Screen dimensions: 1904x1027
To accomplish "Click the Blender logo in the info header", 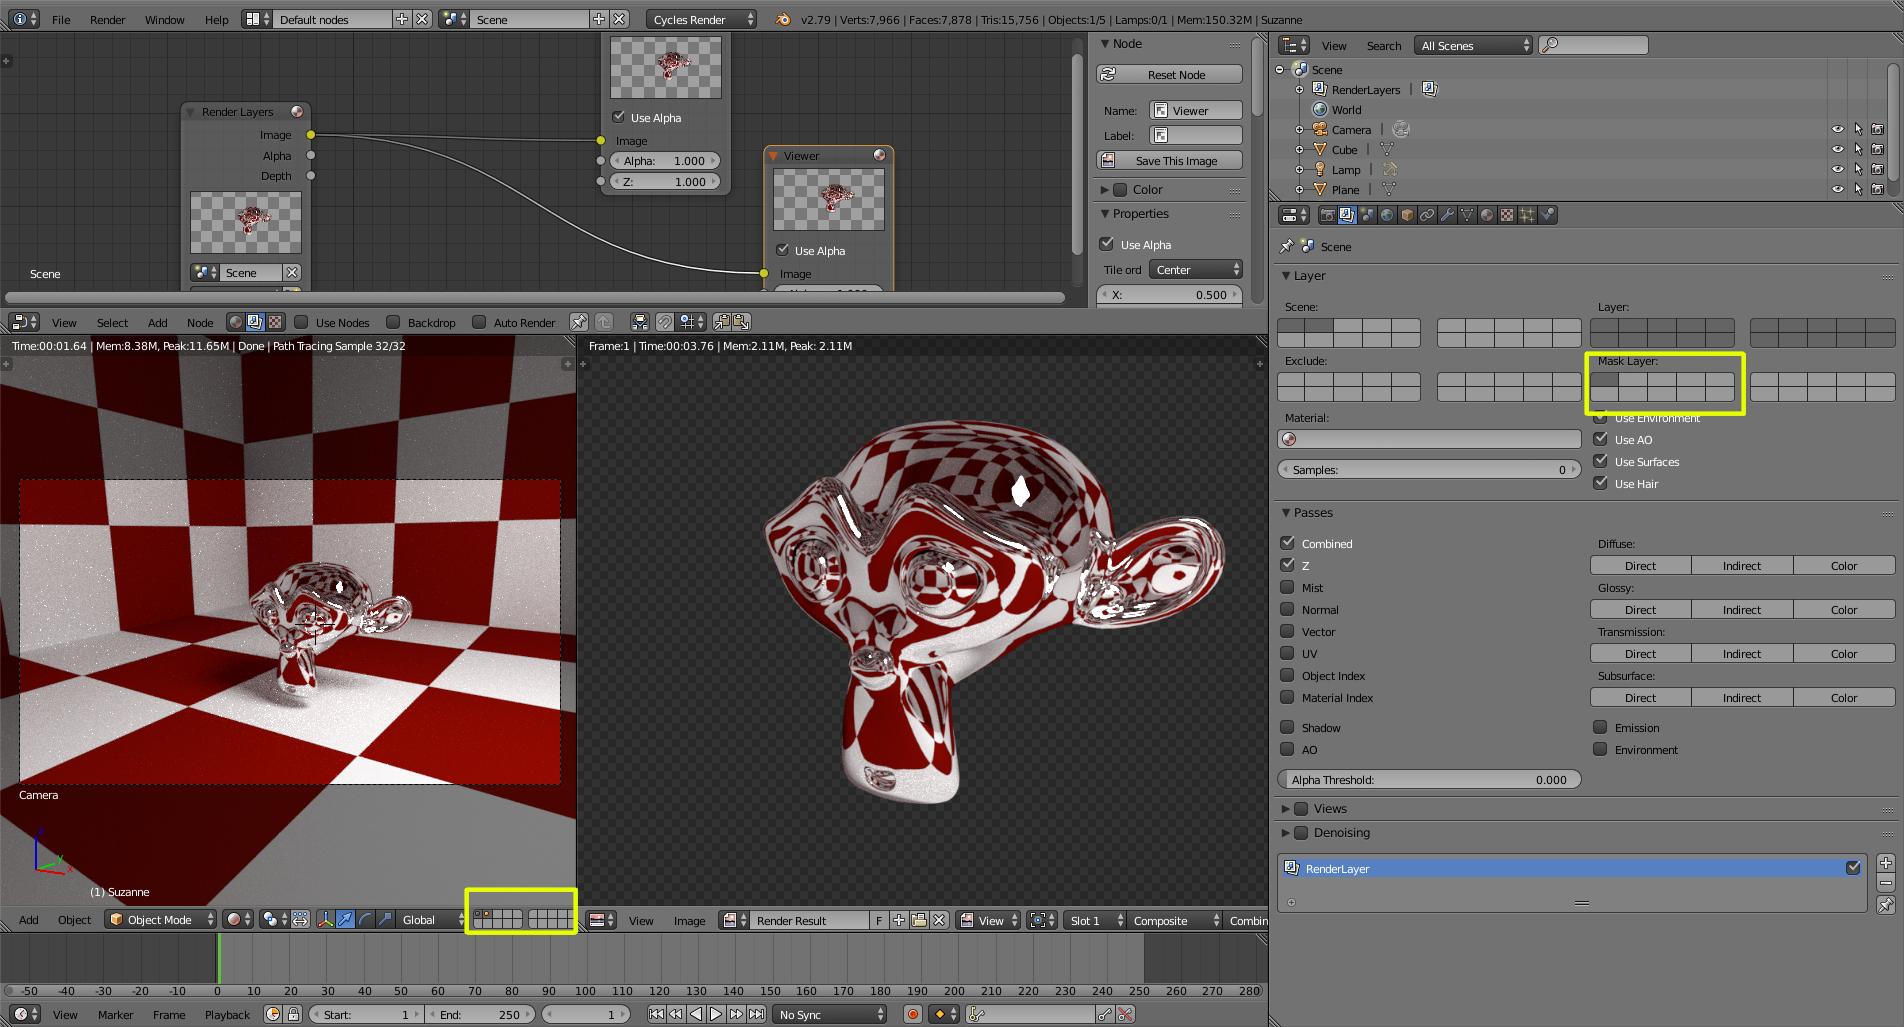I will pyautogui.click(x=783, y=19).
